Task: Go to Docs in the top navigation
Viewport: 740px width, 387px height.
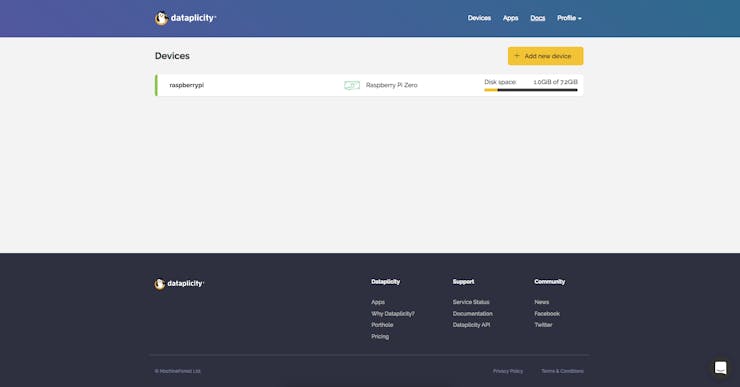Action: click(538, 18)
